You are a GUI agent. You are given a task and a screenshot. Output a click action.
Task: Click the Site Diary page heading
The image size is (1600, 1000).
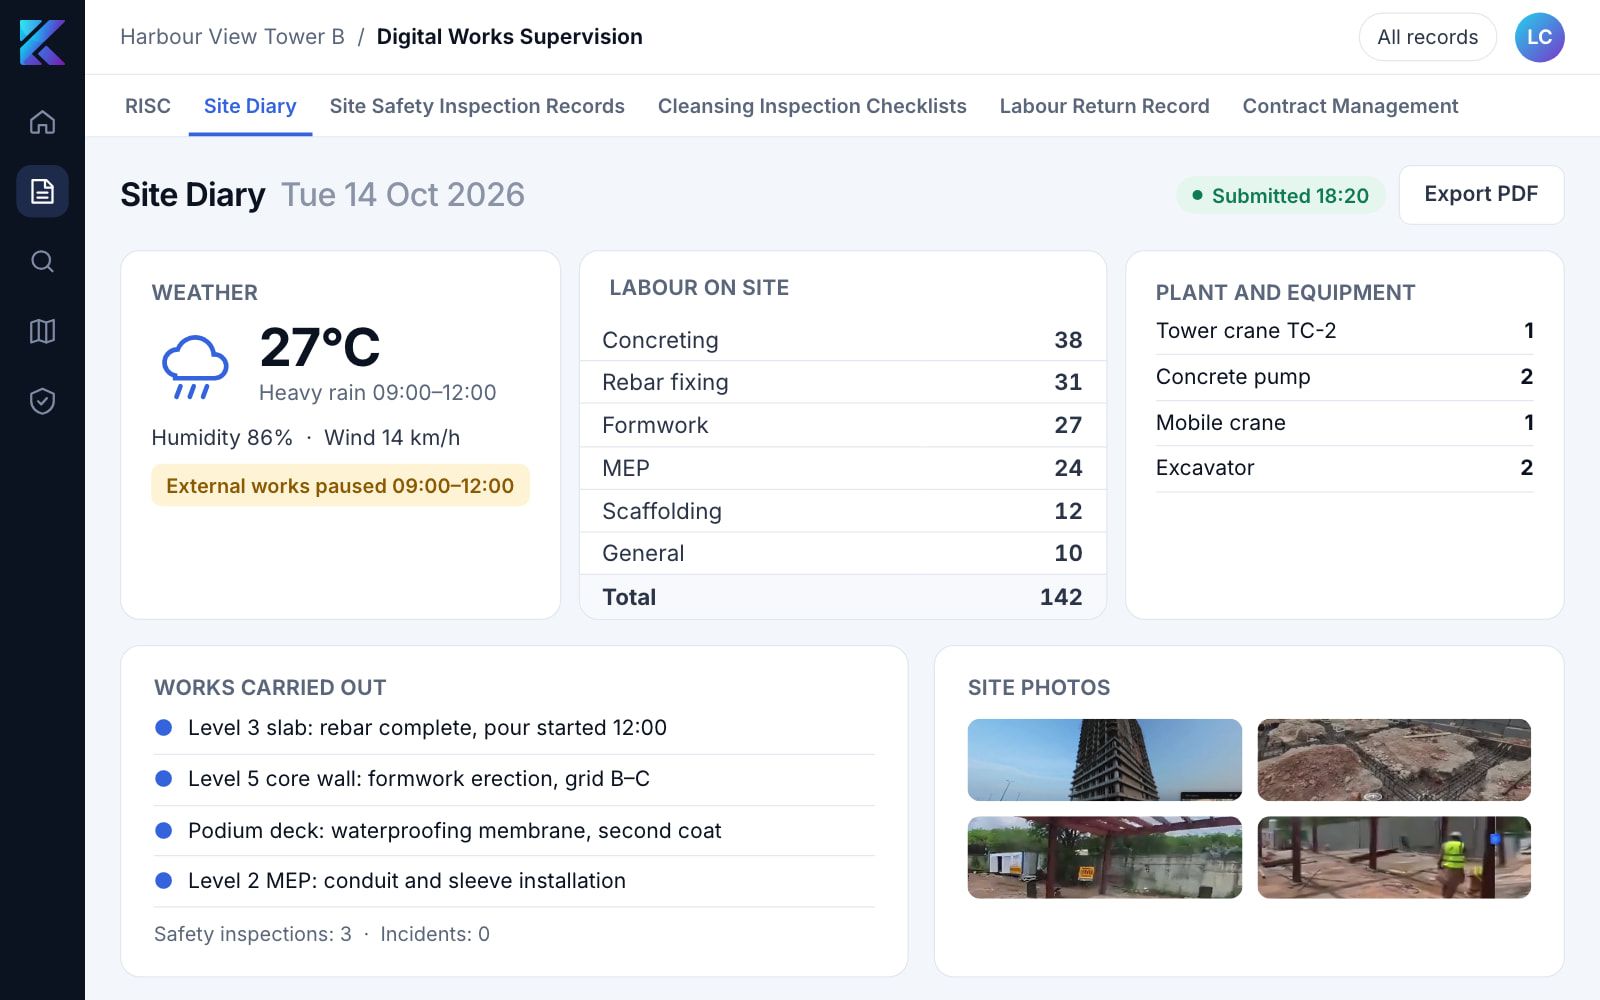click(193, 194)
